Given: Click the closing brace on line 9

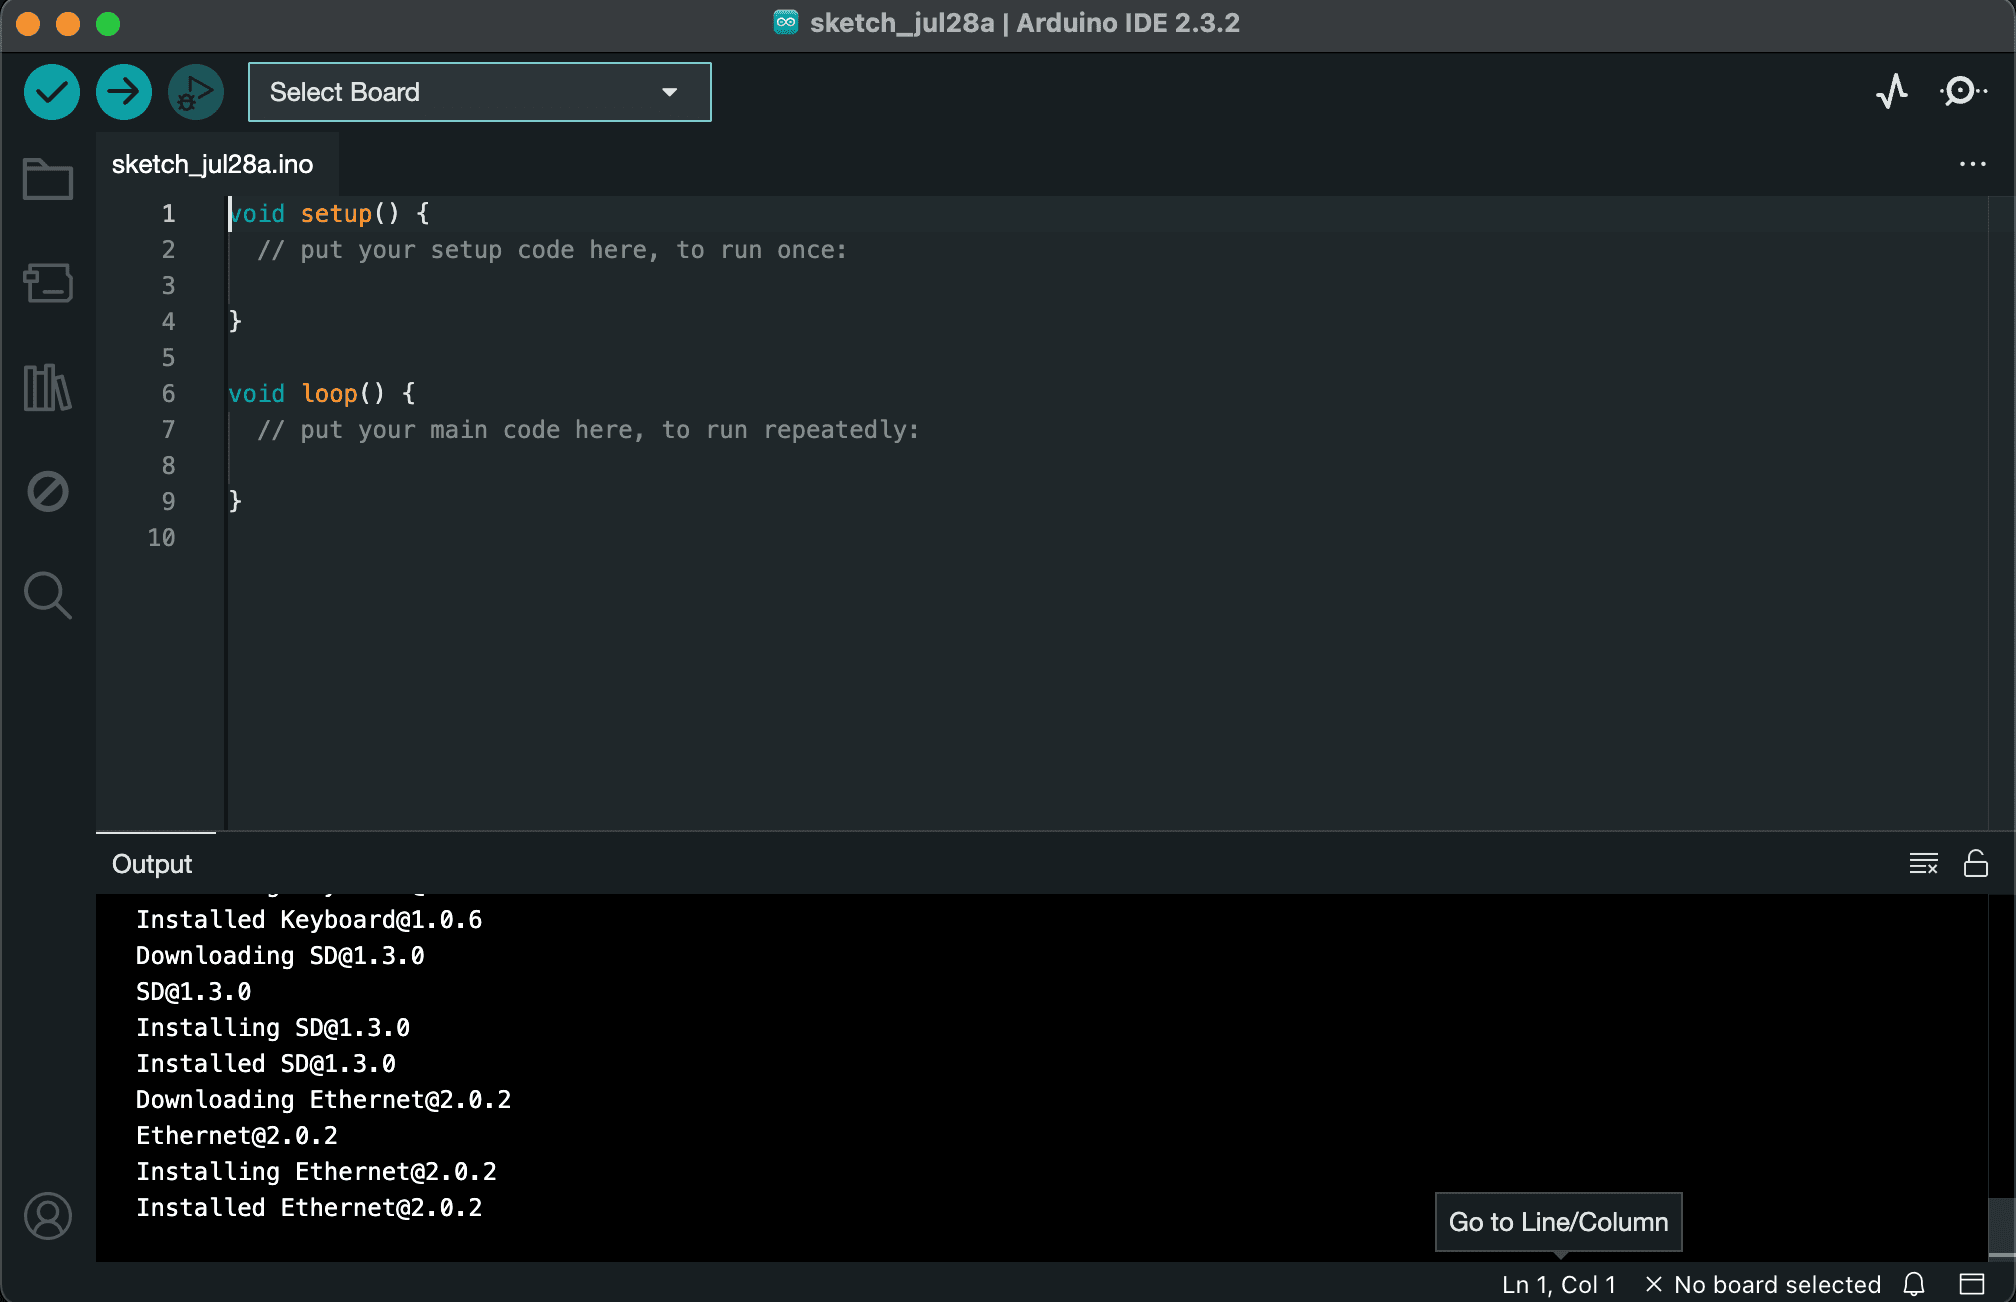Looking at the screenshot, I should pos(235,502).
